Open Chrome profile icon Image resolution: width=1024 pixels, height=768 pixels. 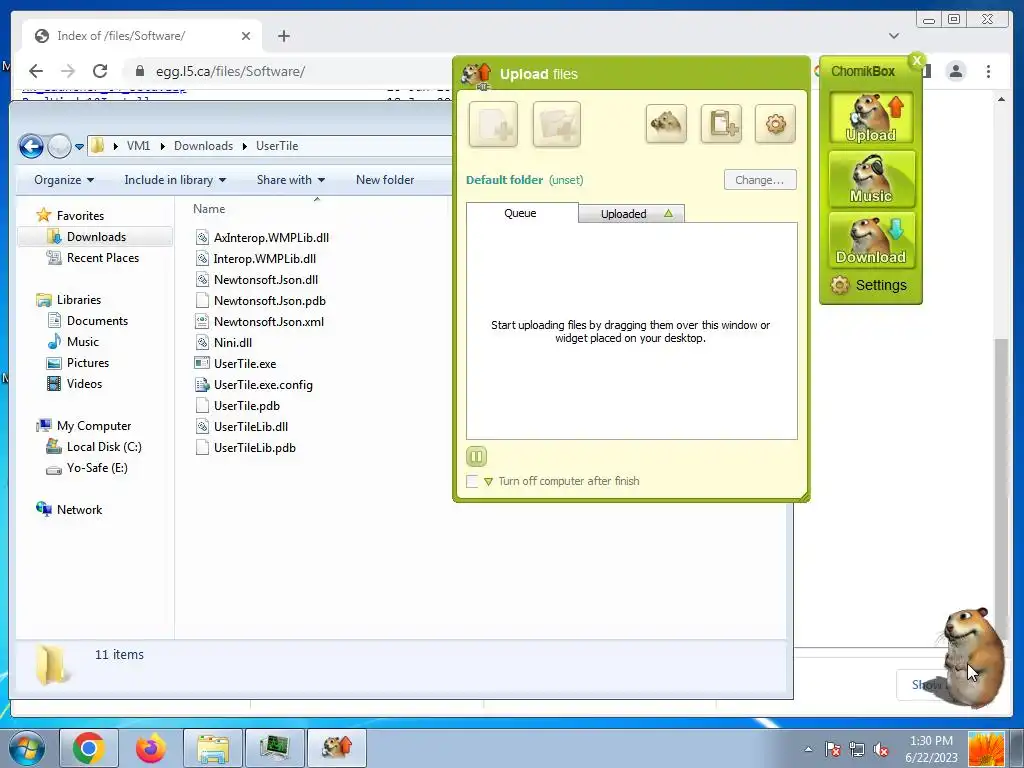(x=955, y=71)
